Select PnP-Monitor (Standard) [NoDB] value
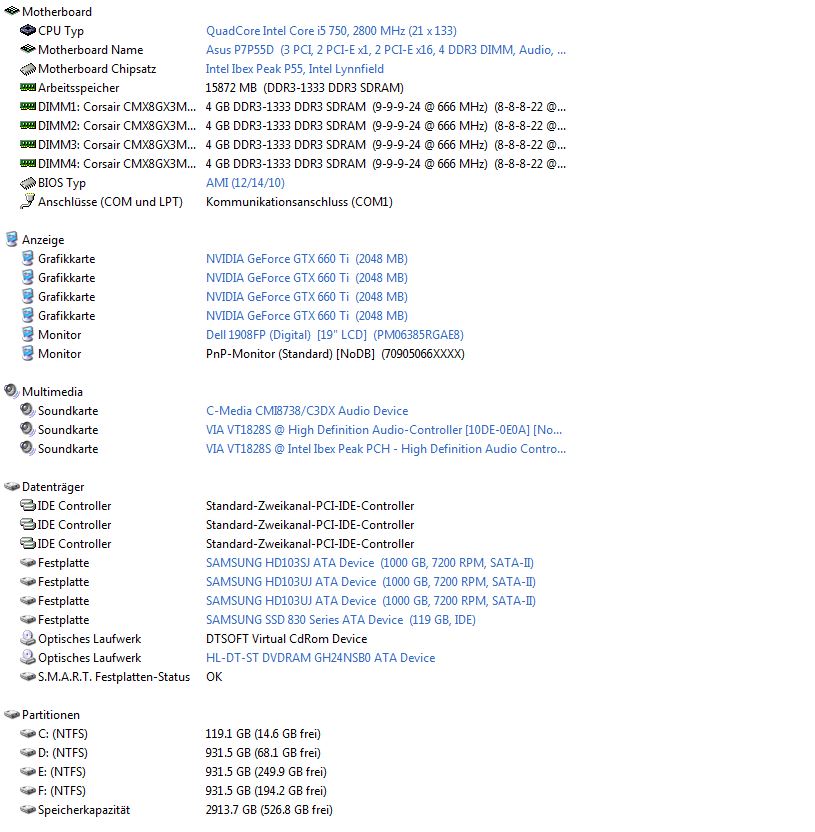815x832 pixels. point(335,354)
